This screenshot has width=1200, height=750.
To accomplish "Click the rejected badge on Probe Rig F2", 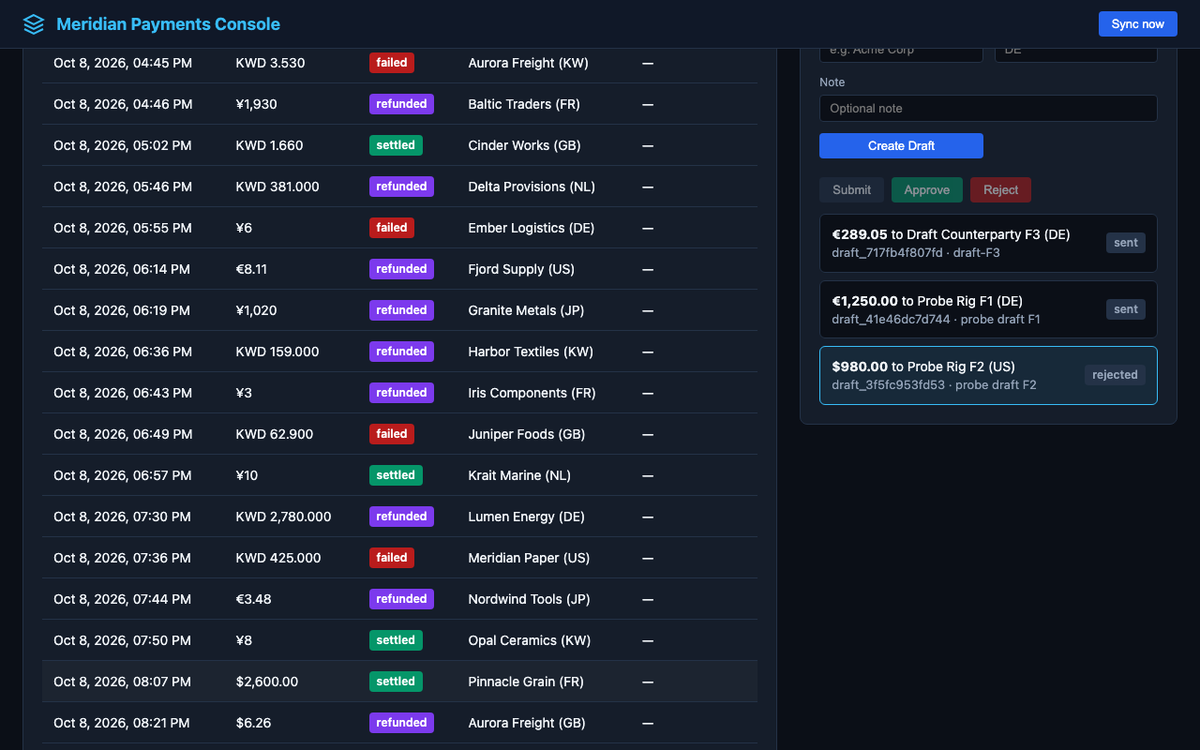I will click(x=1115, y=375).
